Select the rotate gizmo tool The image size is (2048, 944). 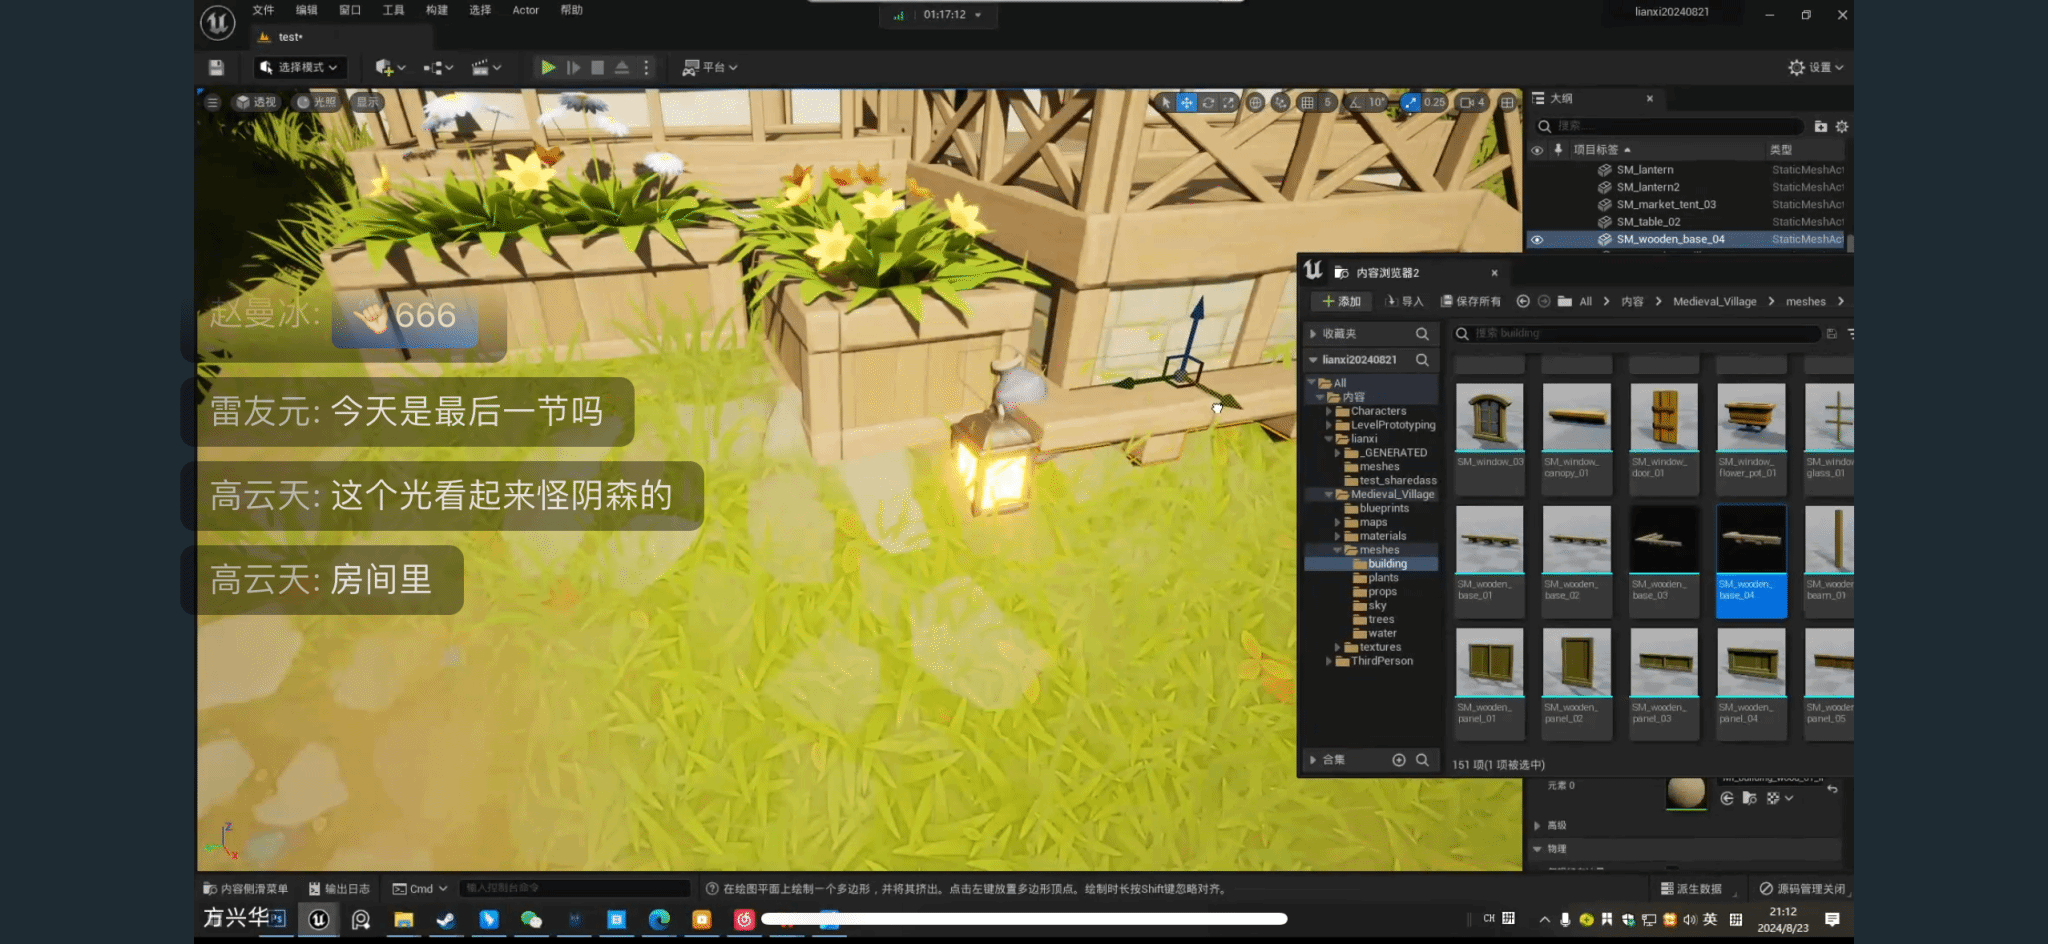(1208, 102)
